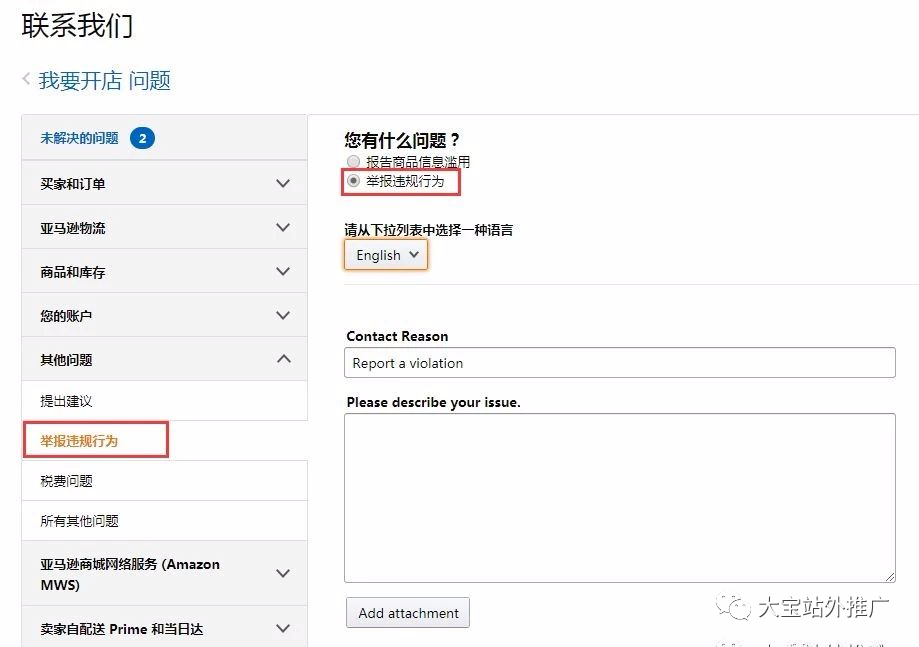Expand the 商品和库存 section

tap(283, 272)
